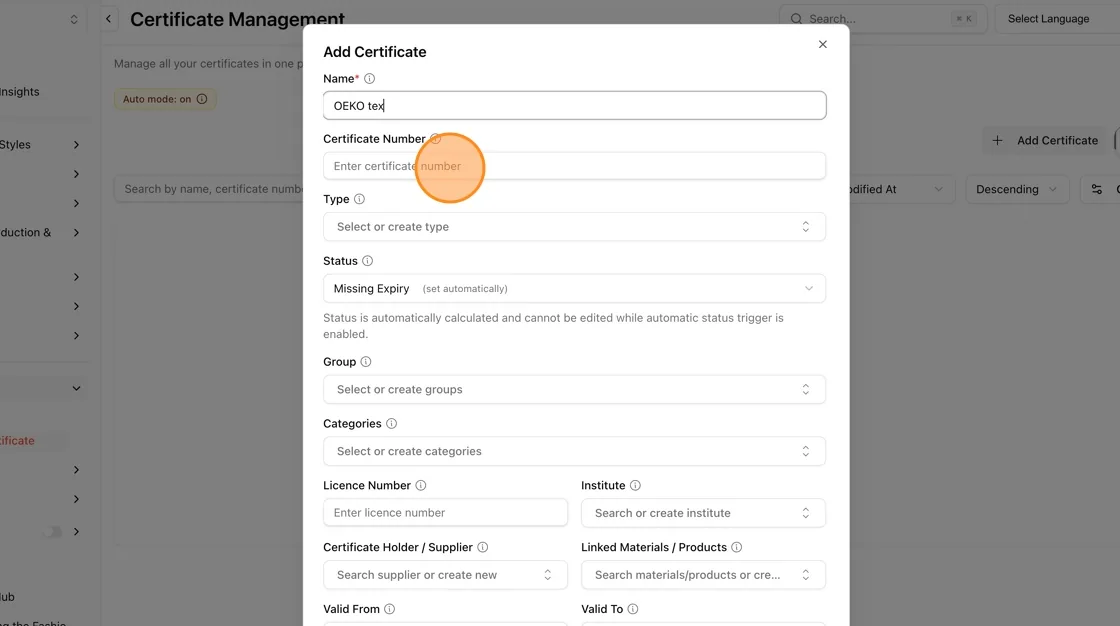Click the back arrow beside Certificate Management
The height and width of the screenshot is (626, 1120).
pos(108,19)
